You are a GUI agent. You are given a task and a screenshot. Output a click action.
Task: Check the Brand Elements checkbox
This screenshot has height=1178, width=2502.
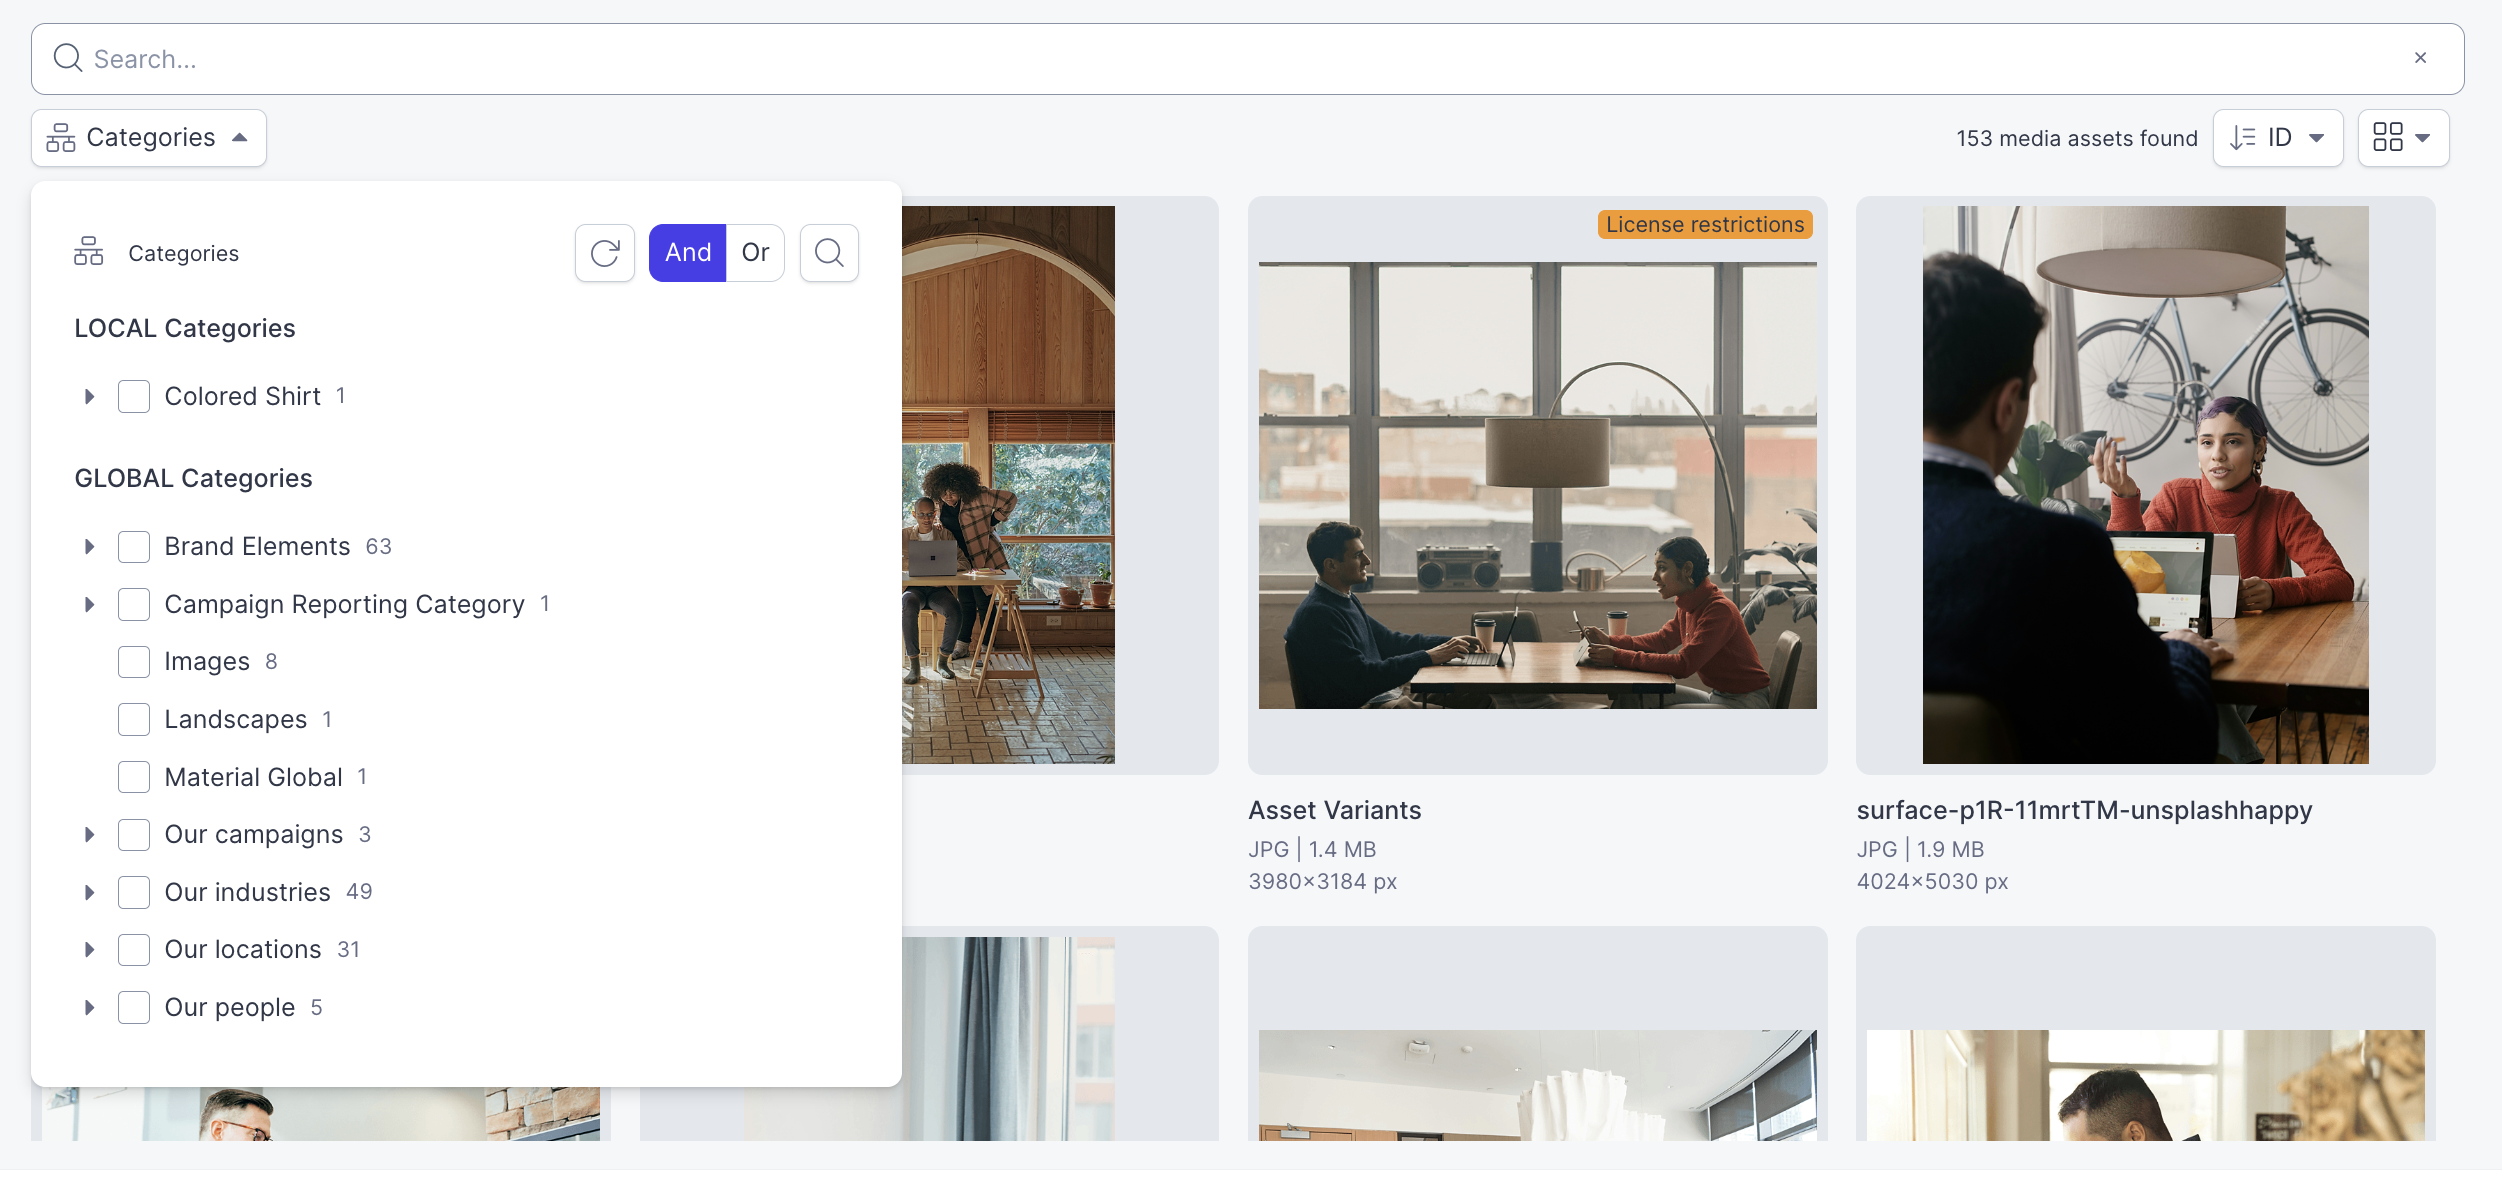134,547
